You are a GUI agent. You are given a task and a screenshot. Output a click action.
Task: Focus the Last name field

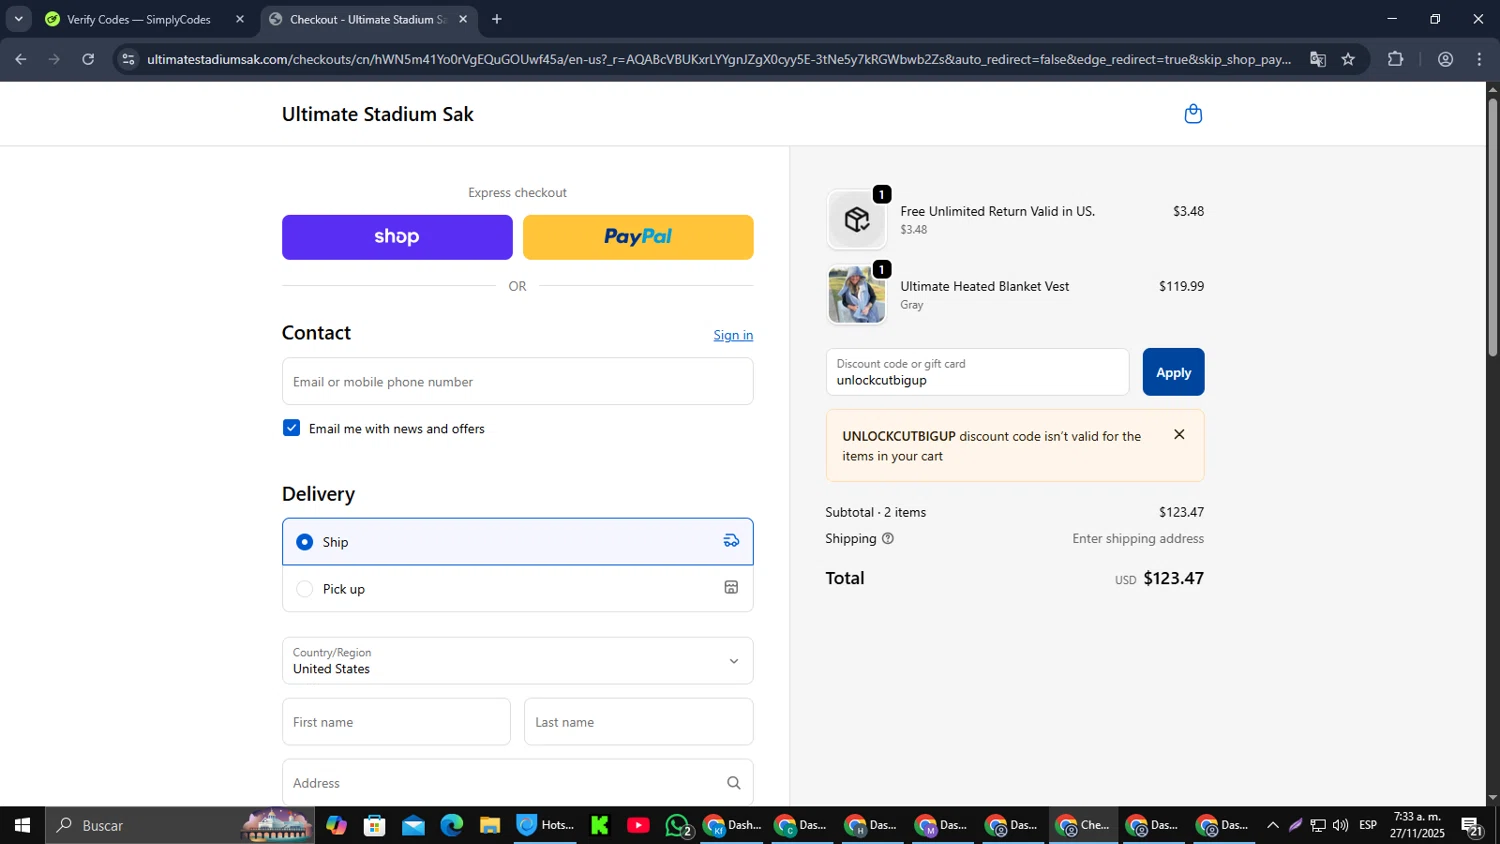639,722
